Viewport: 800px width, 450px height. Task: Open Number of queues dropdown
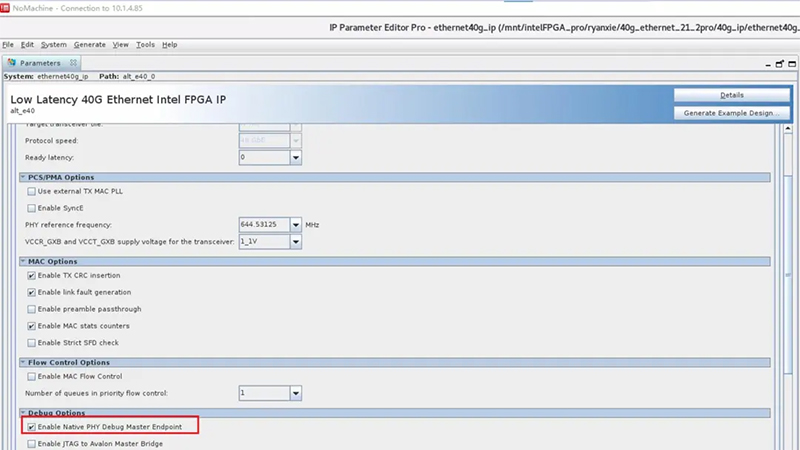(295, 393)
